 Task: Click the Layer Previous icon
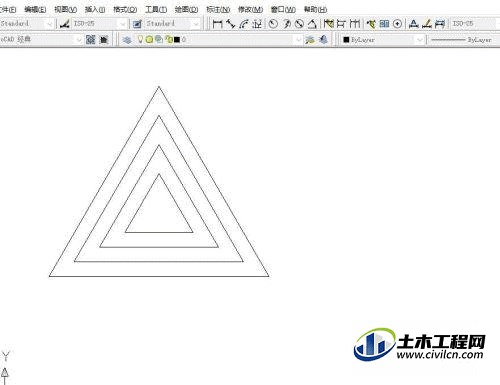323,40
